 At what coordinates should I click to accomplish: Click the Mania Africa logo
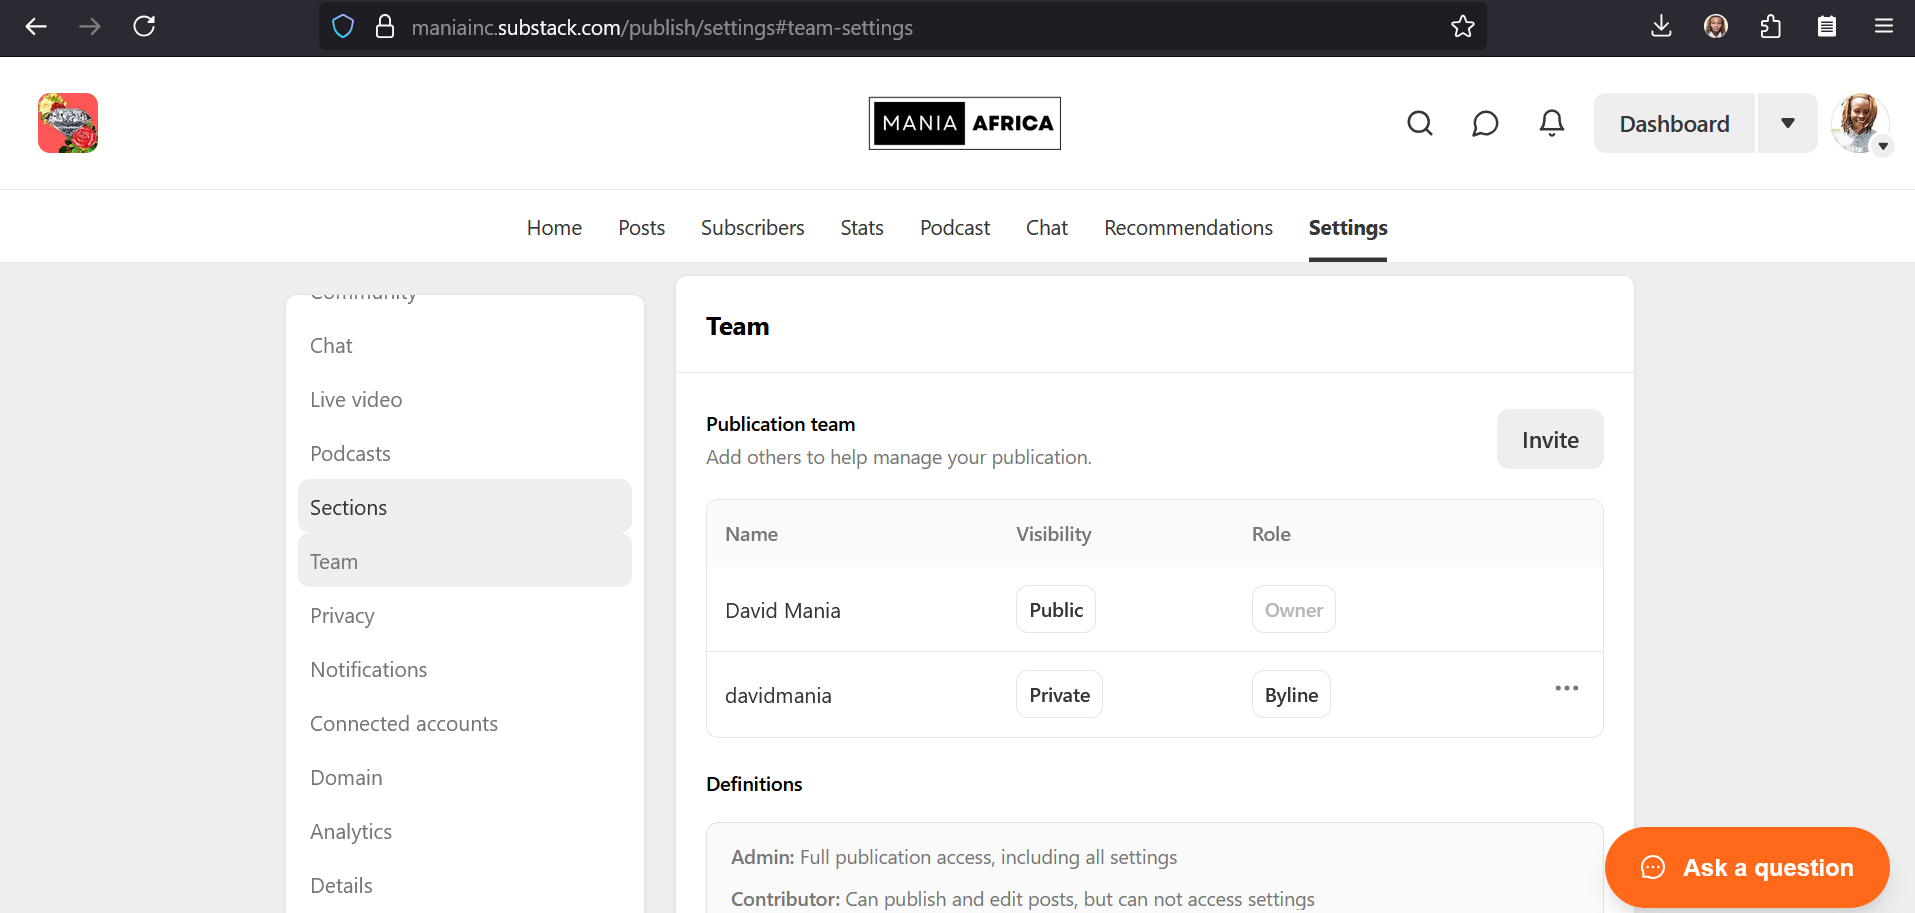pos(965,123)
